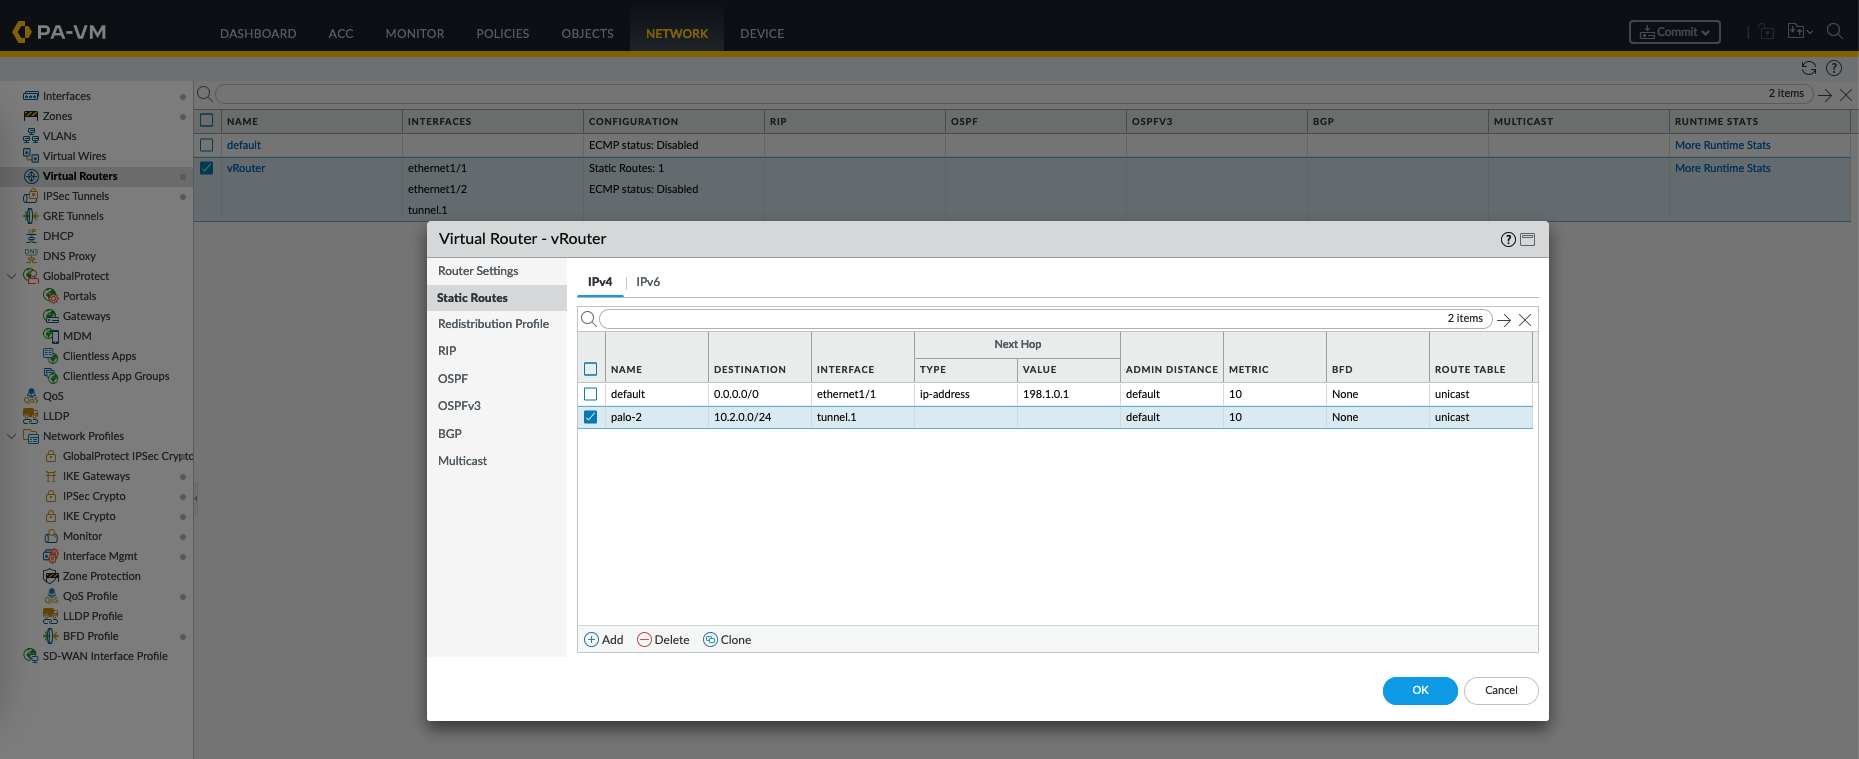Image resolution: width=1859 pixels, height=759 pixels.
Task: Click the Add static route icon
Action: 591,640
